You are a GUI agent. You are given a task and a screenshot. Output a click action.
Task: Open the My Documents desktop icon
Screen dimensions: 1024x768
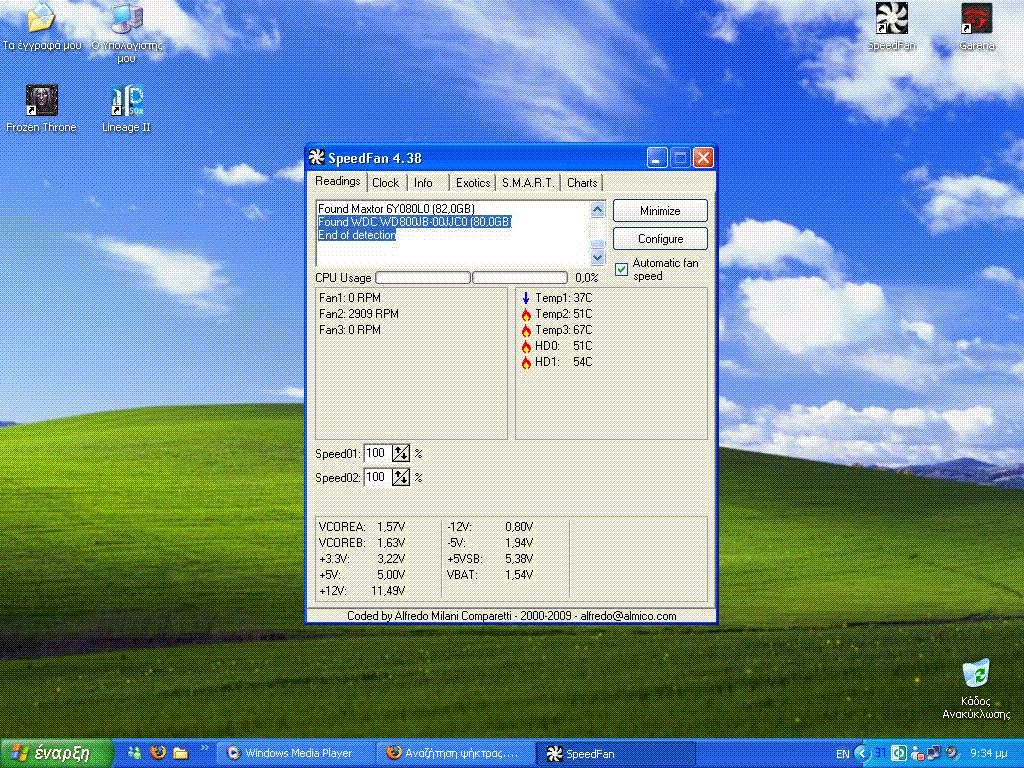(x=41, y=26)
